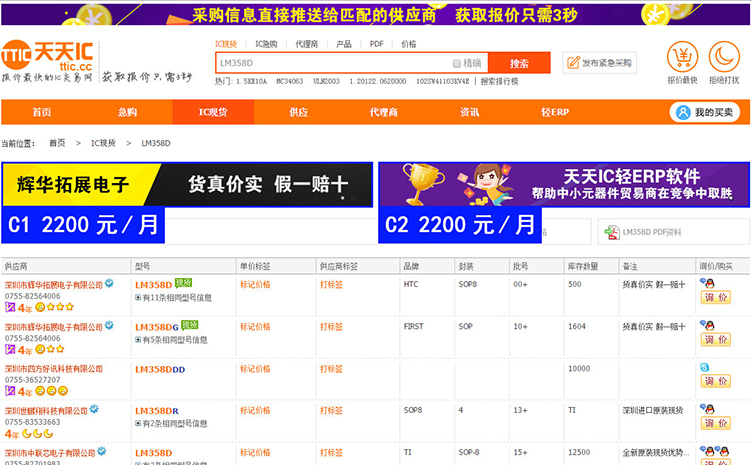Click the verified badge next to 深圳市中联芯电子有限公司
752x465 pixels.
[102, 451]
